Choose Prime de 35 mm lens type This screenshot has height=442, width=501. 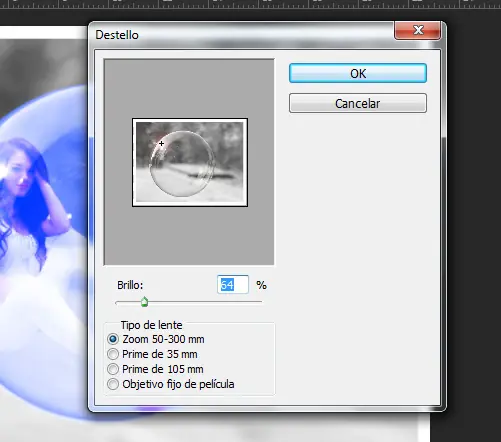113,354
